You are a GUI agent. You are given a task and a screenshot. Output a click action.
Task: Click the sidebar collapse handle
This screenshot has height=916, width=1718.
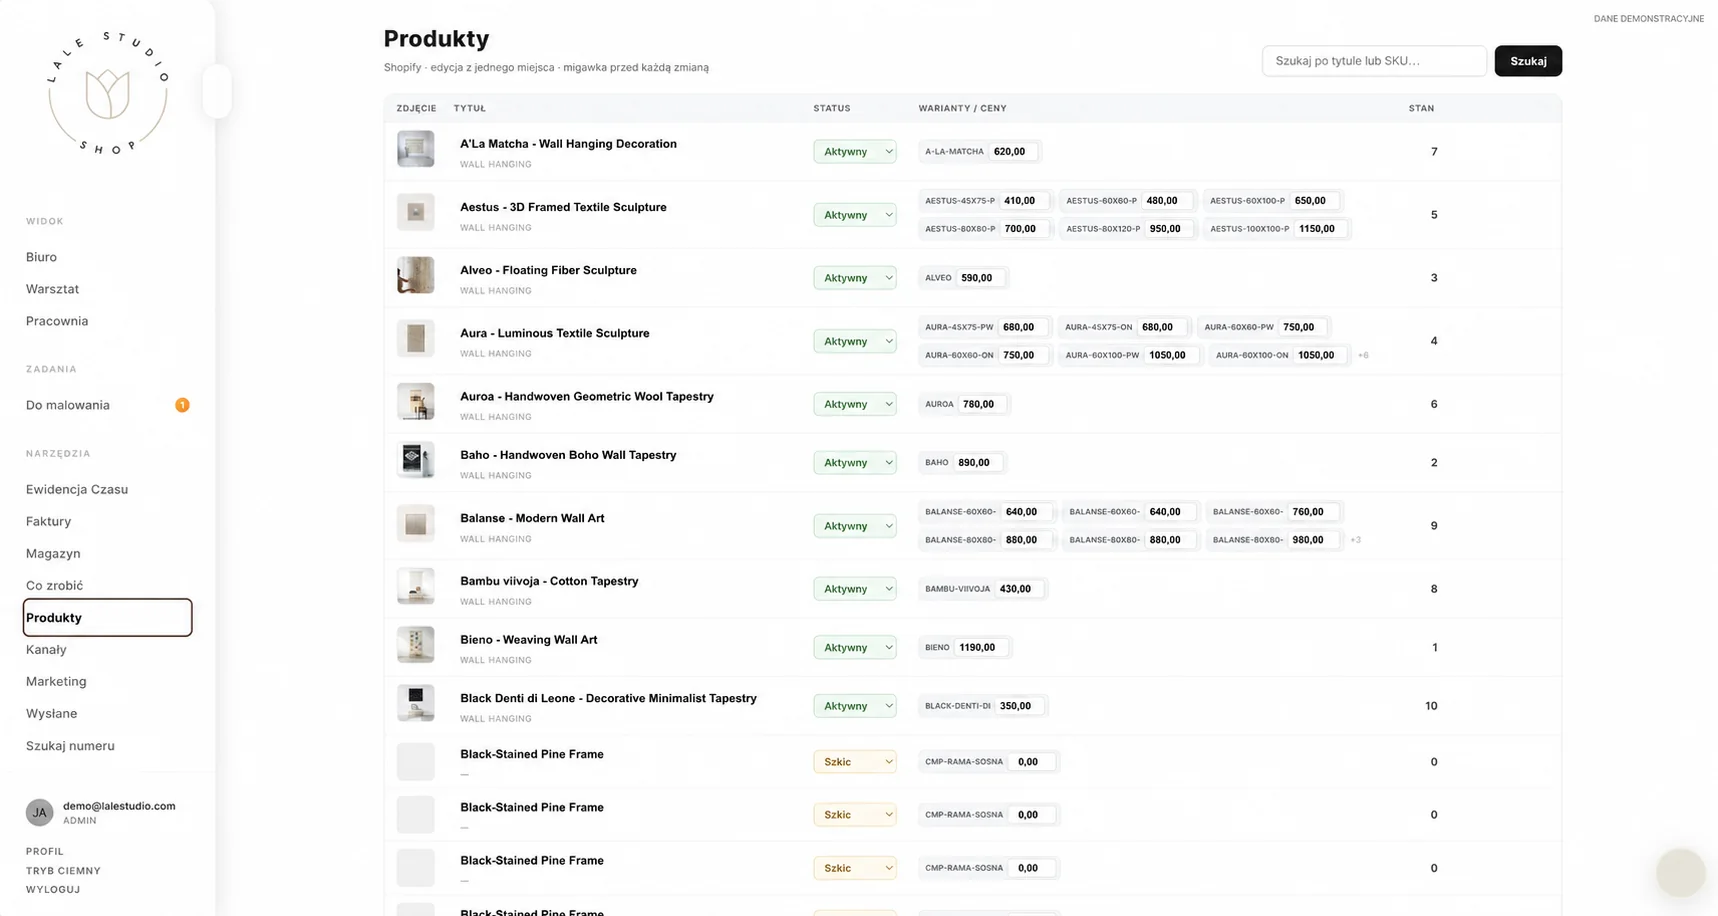(217, 91)
